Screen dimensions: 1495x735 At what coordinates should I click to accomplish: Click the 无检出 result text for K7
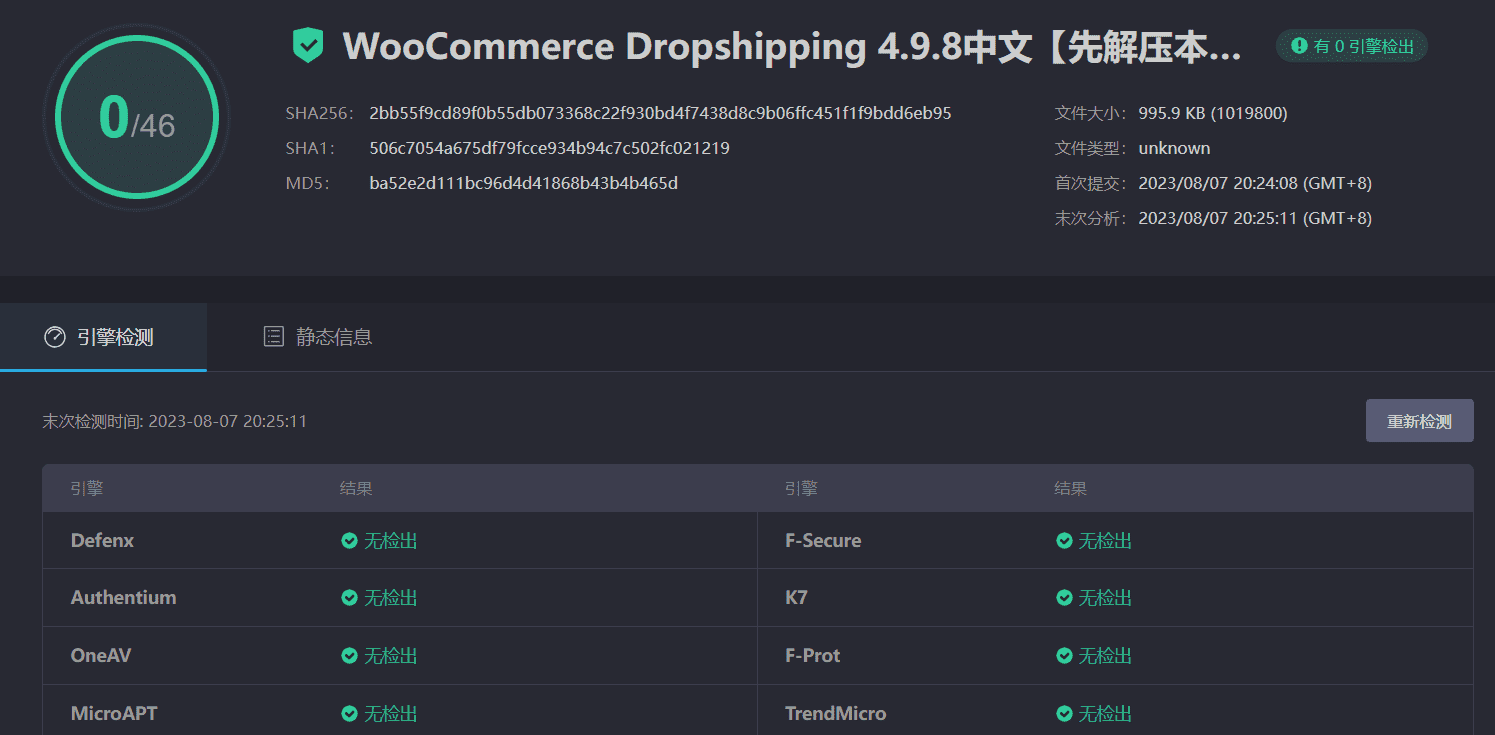coord(1105,598)
